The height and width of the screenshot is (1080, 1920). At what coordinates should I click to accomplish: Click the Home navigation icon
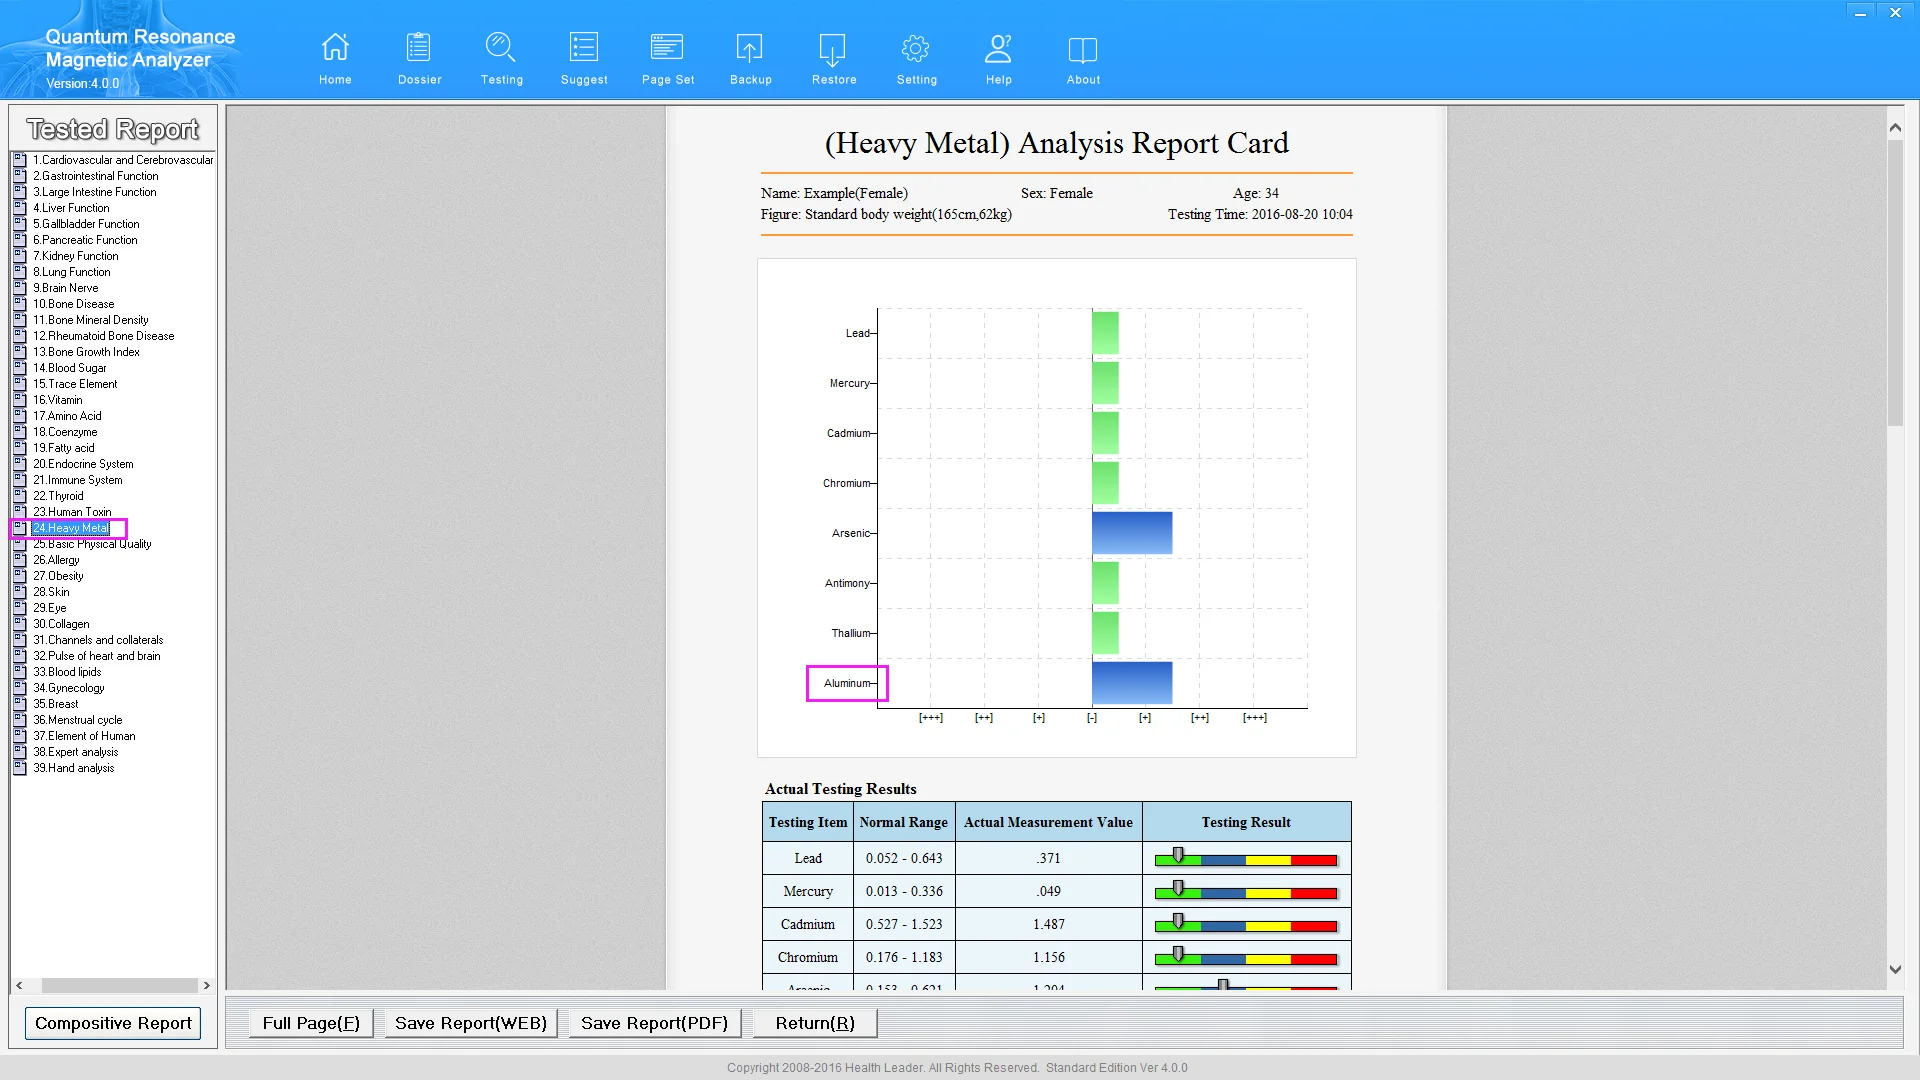(335, 59)
